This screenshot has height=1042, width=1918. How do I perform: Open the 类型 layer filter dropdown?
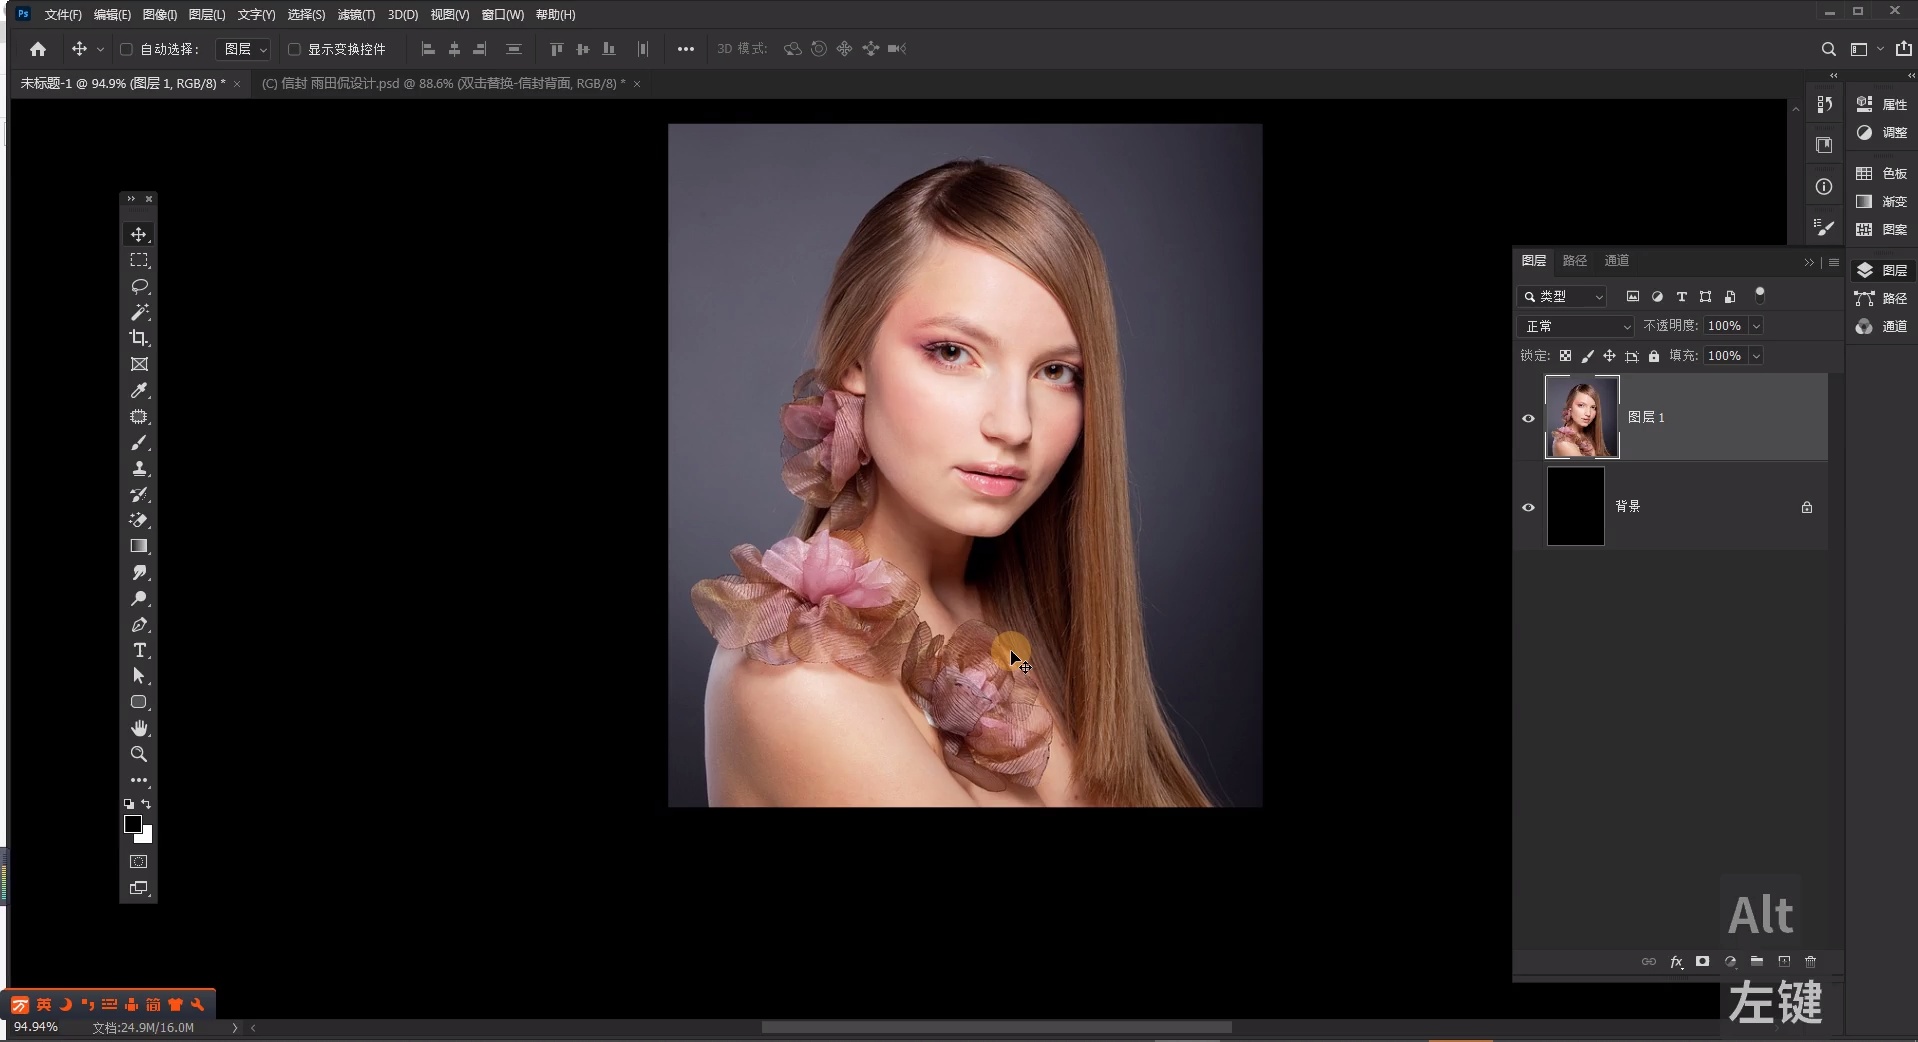(1562, 297)
